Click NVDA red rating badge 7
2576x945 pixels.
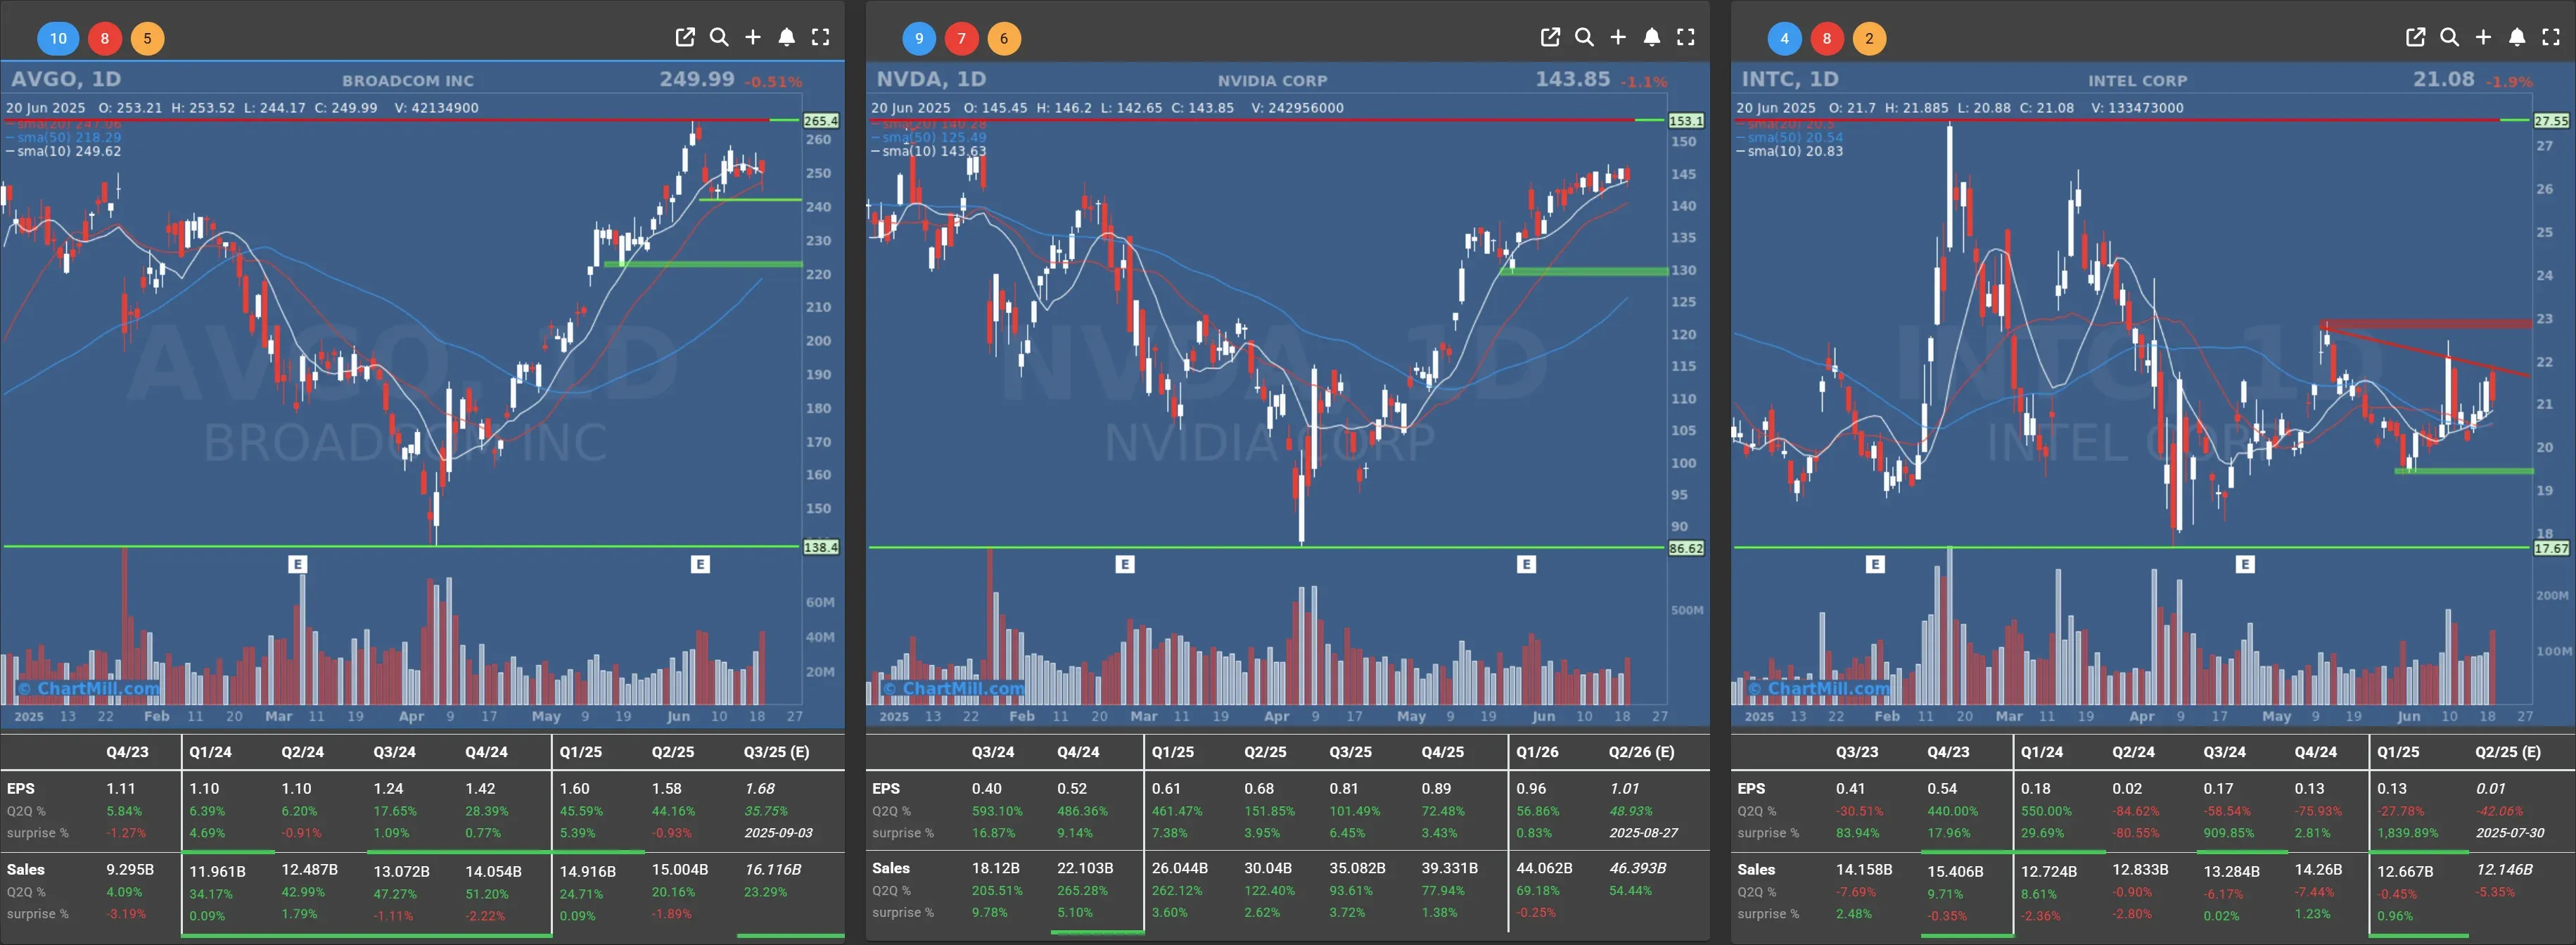pos(962,38)
